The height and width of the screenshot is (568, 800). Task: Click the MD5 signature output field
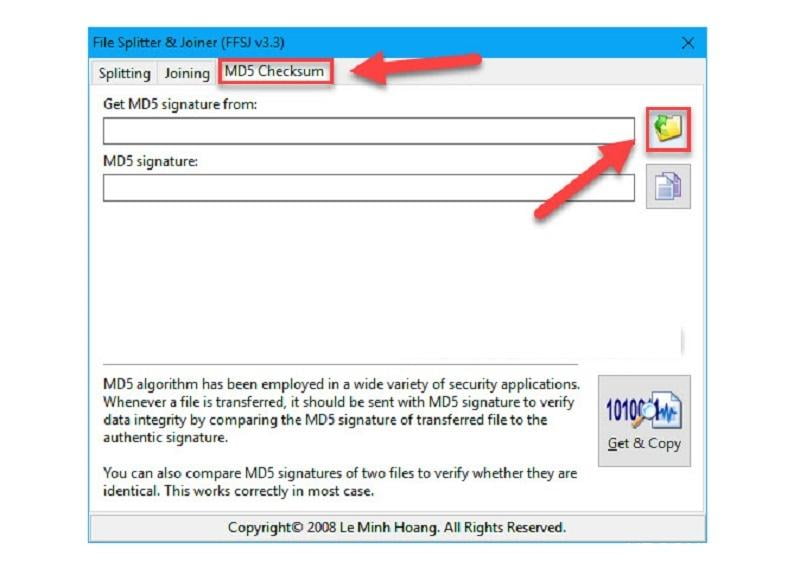pyautogui.click(x=369, y=188)
